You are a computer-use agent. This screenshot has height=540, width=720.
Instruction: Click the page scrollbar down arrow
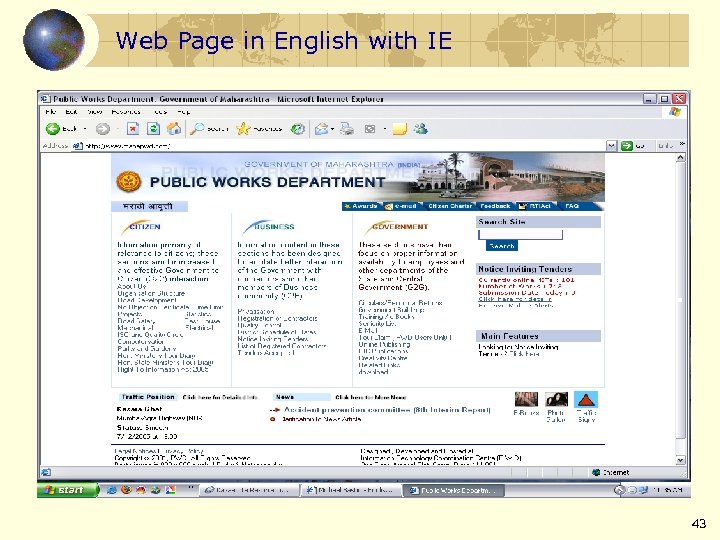coord(681,460)
